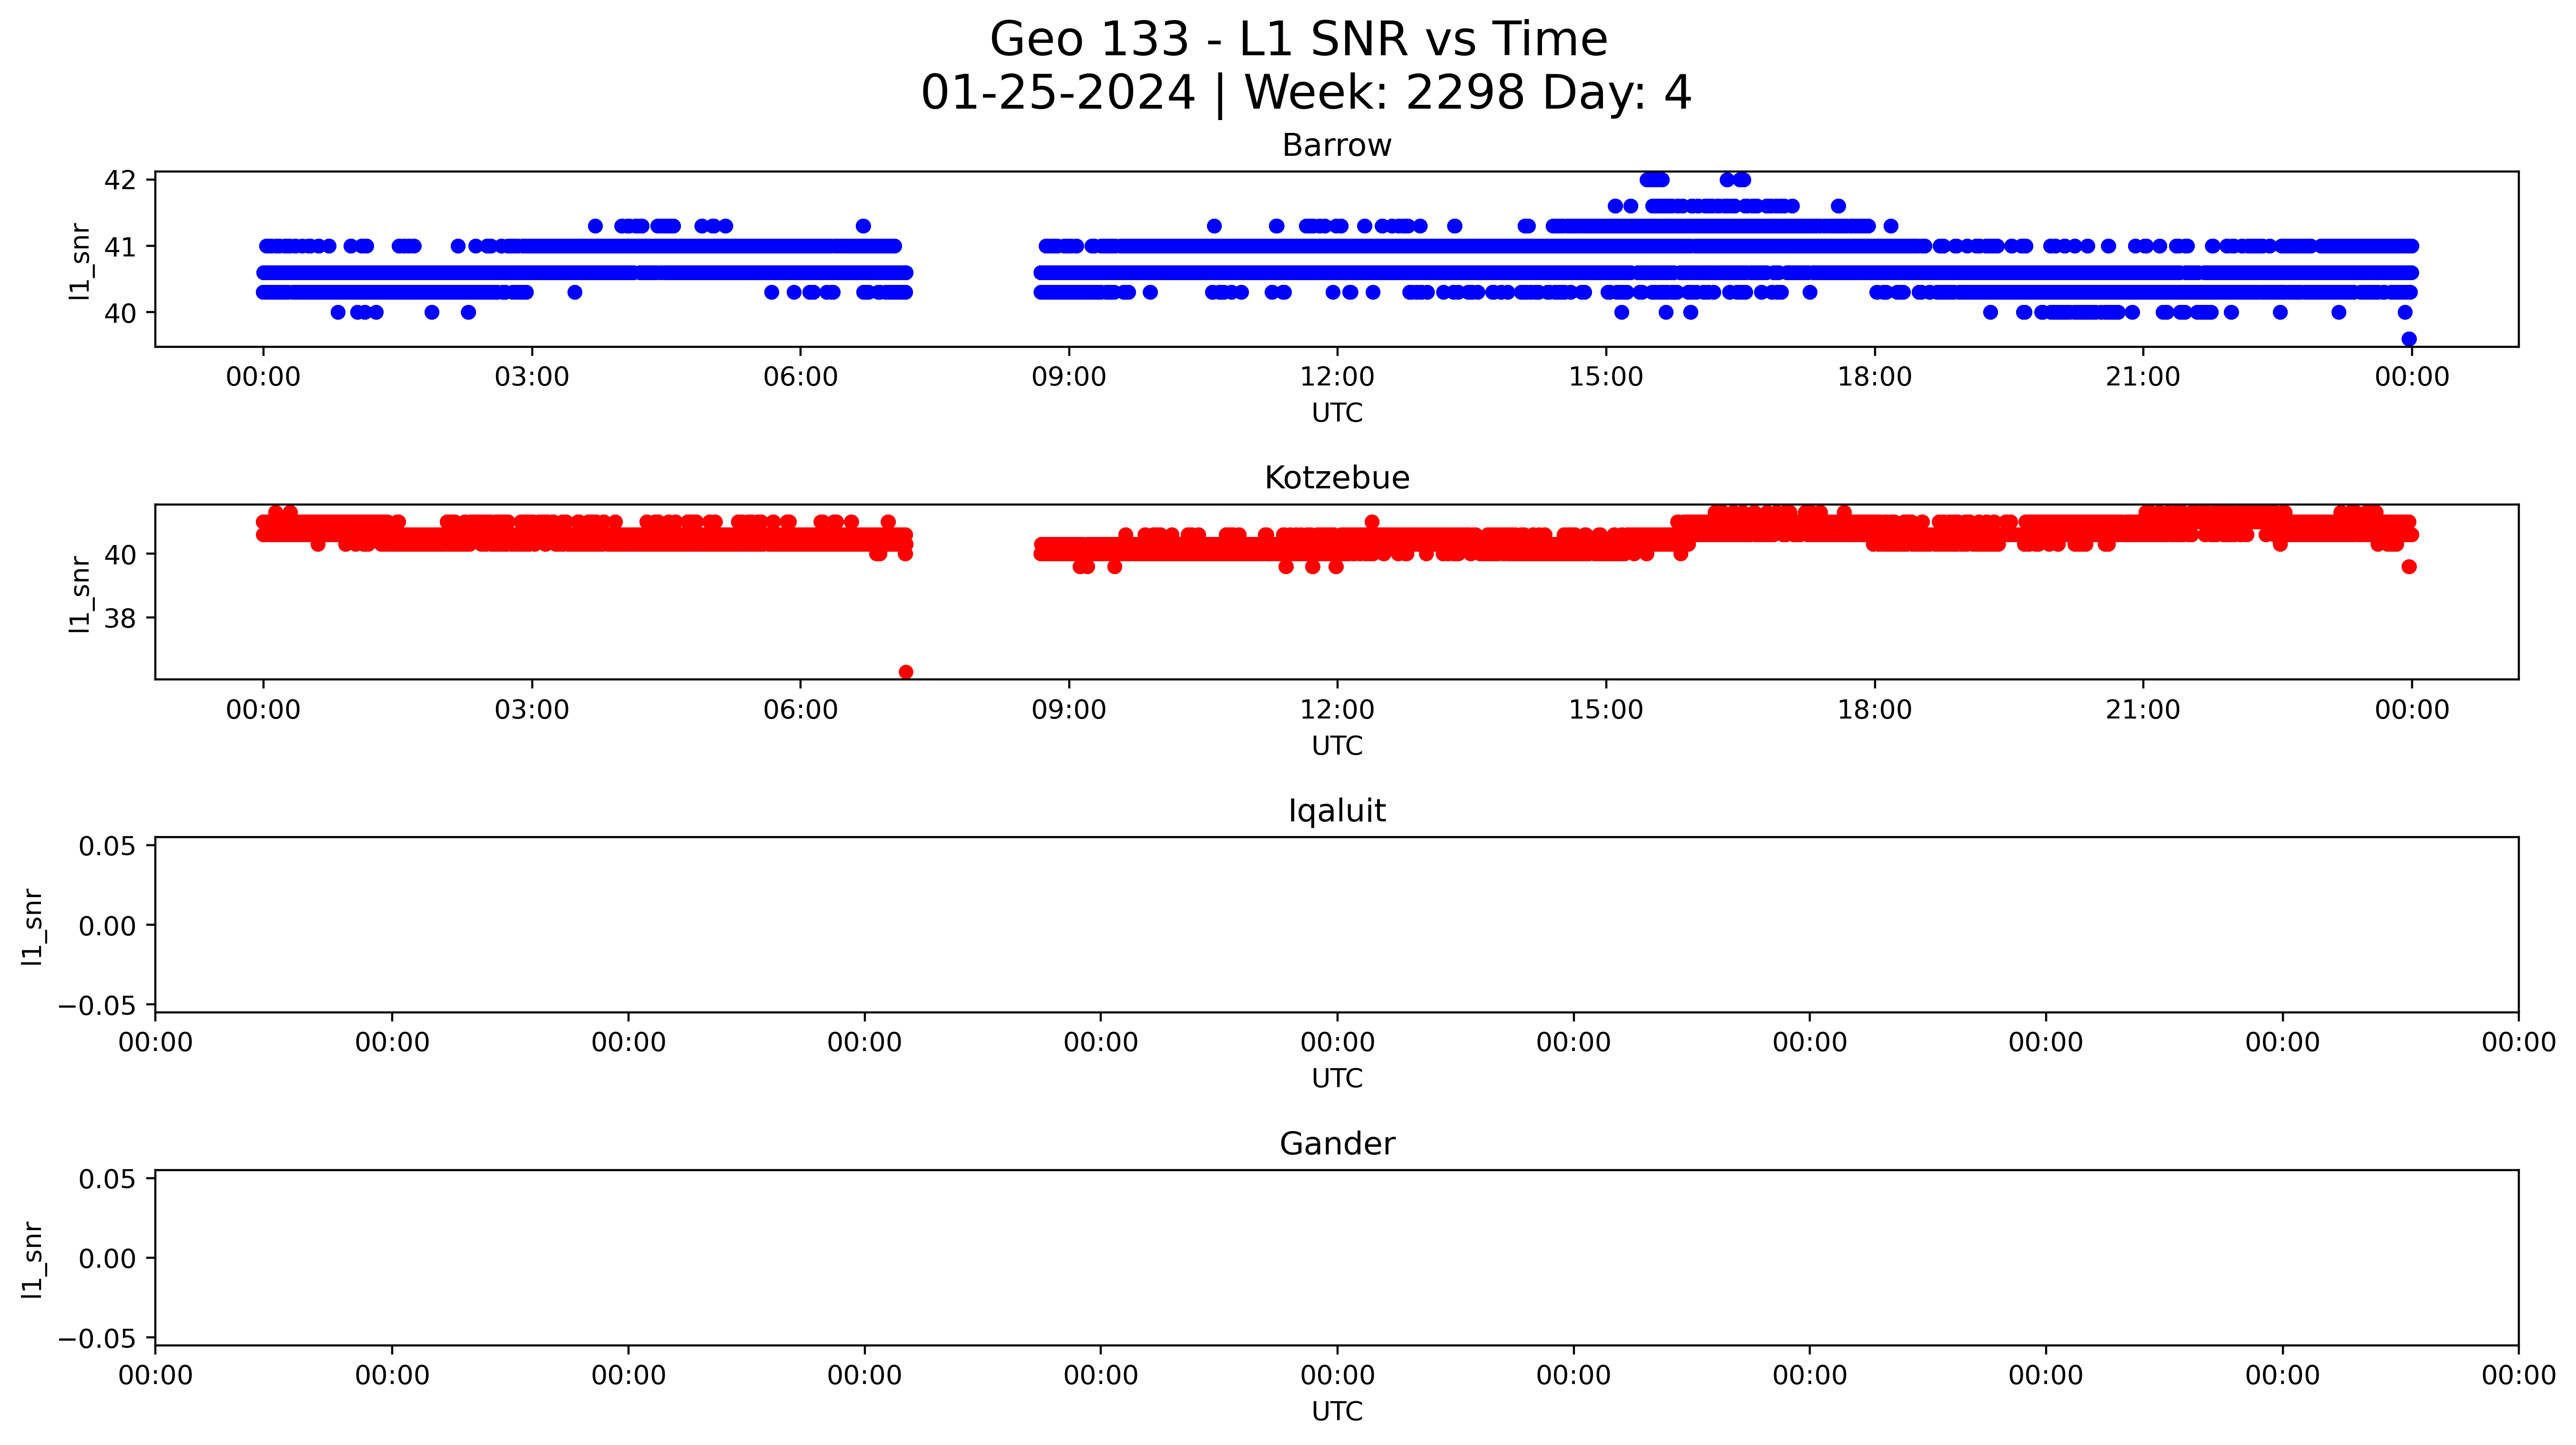The height and width of the screenshot is (1445, 2576).
Task: Click the l1_snr axis label of Barrow plot
Action: click(80, 261)
